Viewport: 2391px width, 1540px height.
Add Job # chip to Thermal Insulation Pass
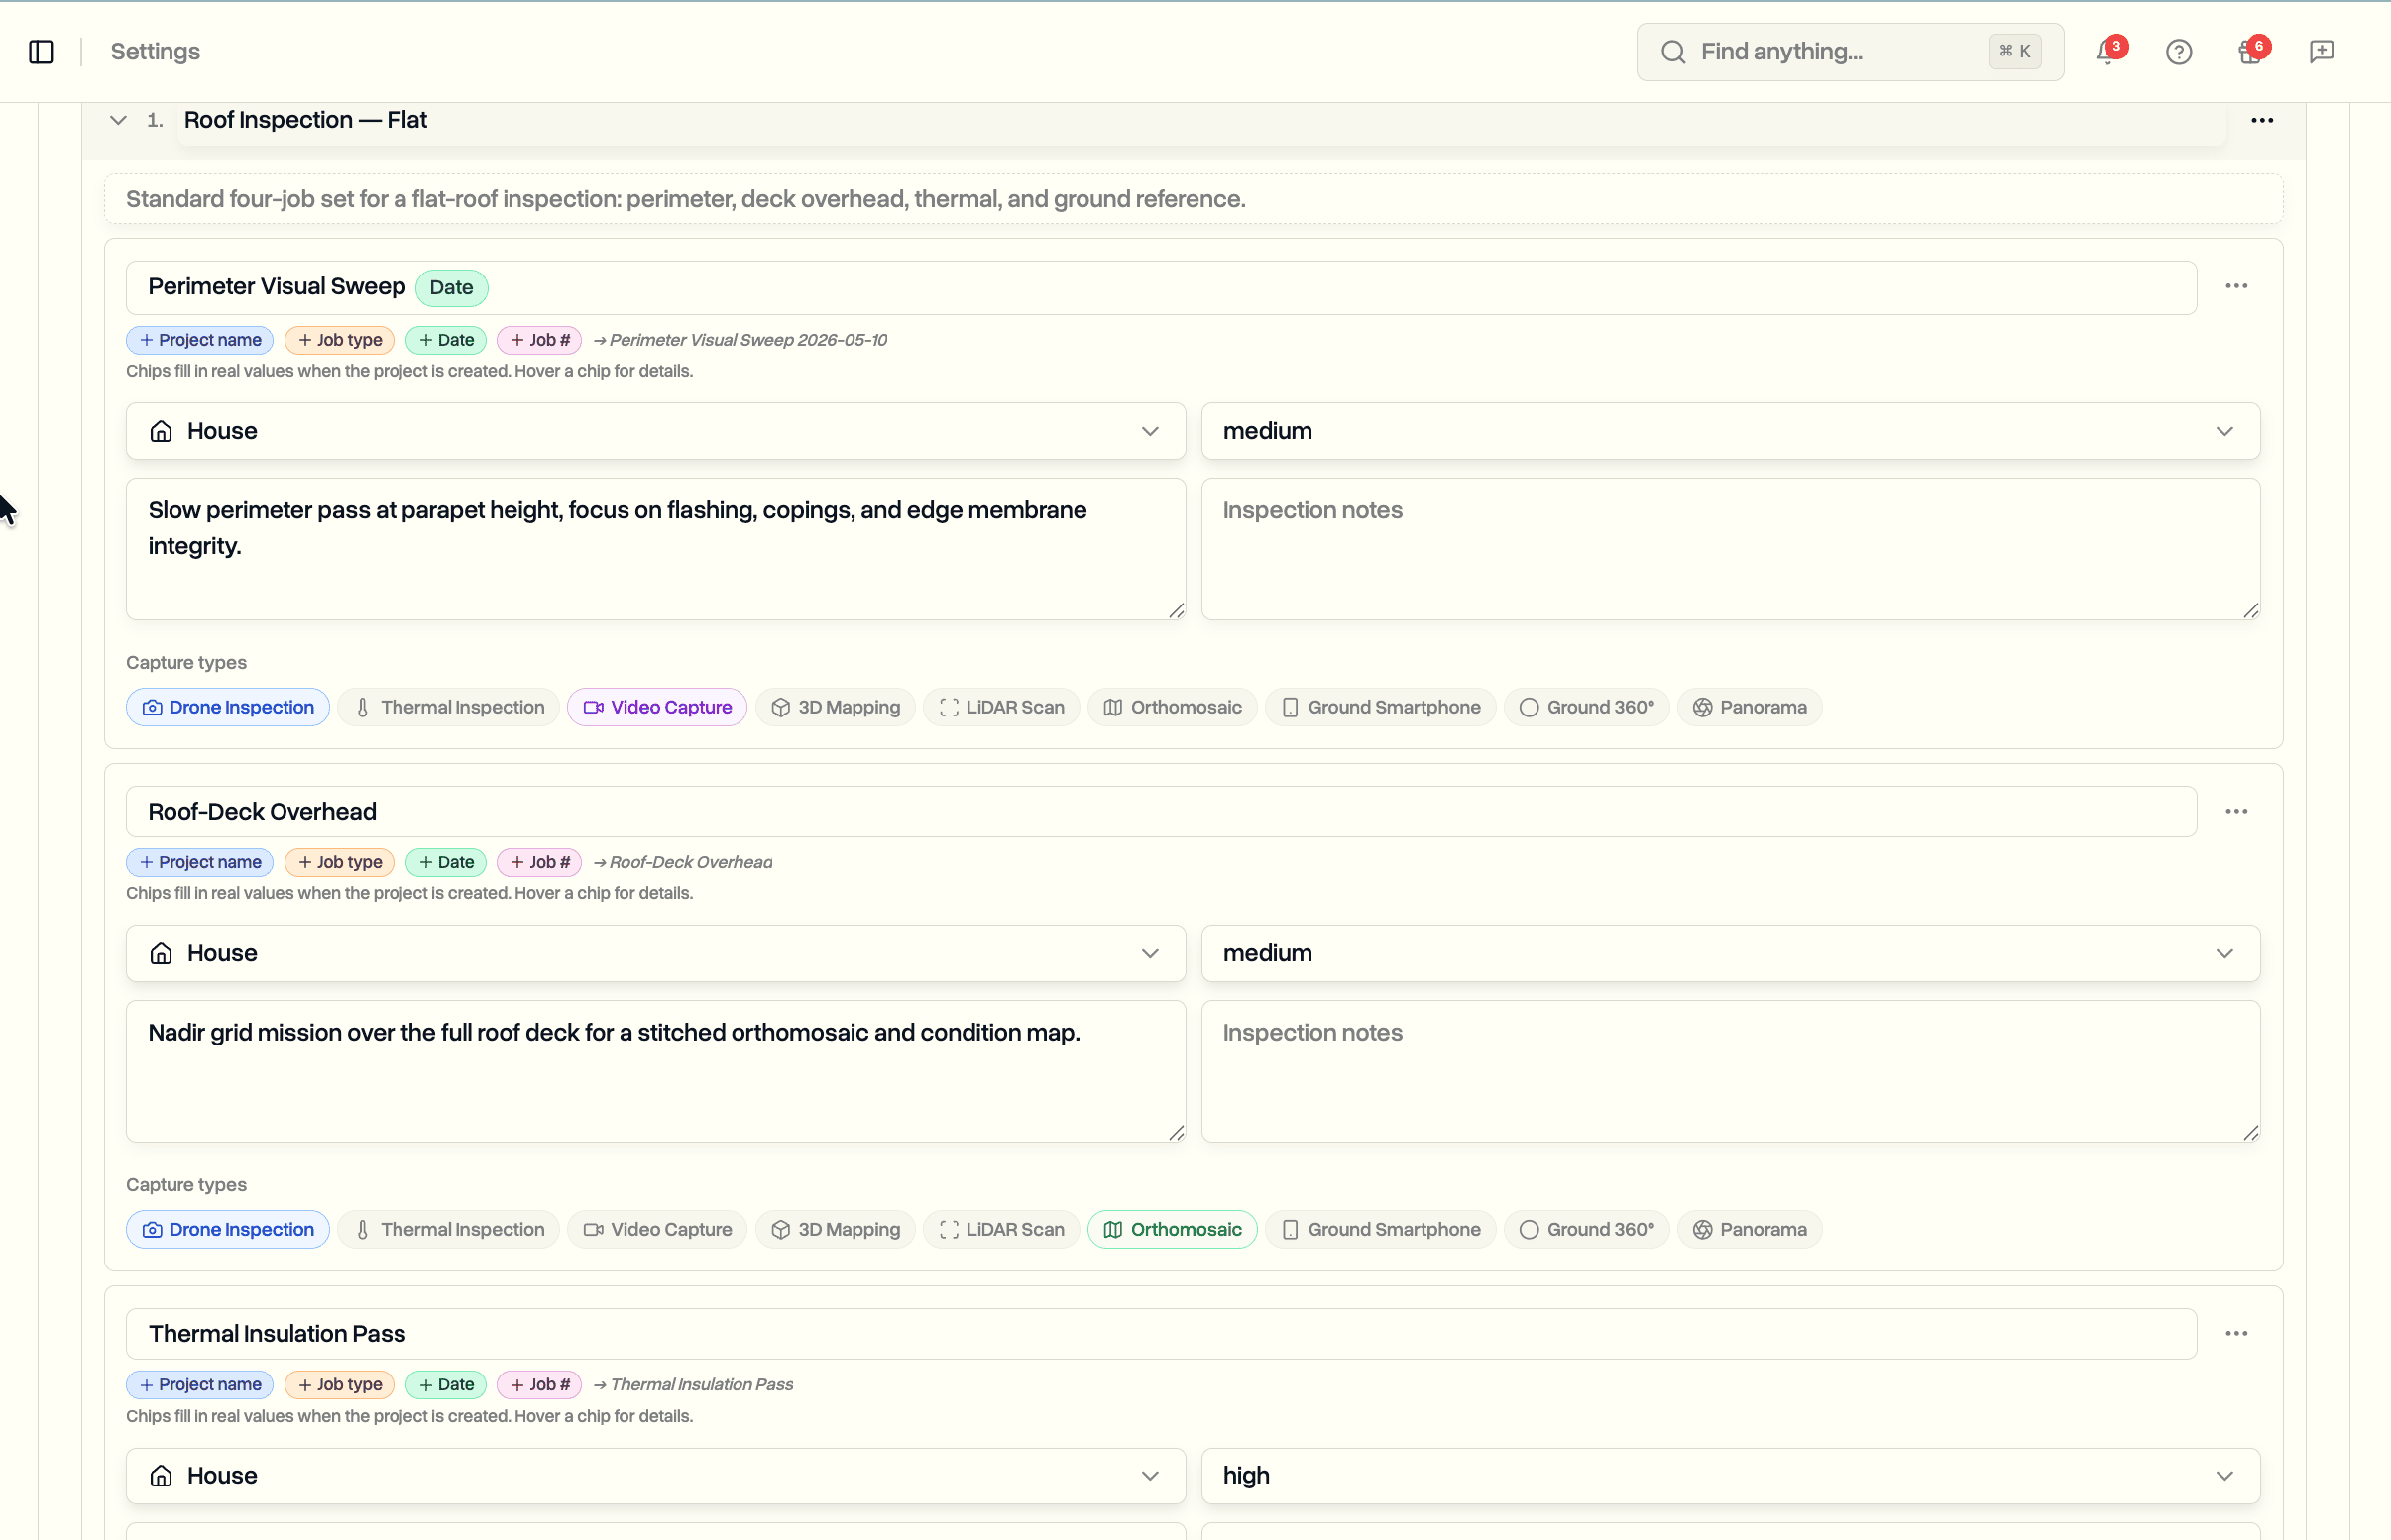(x=539, y=1384)
